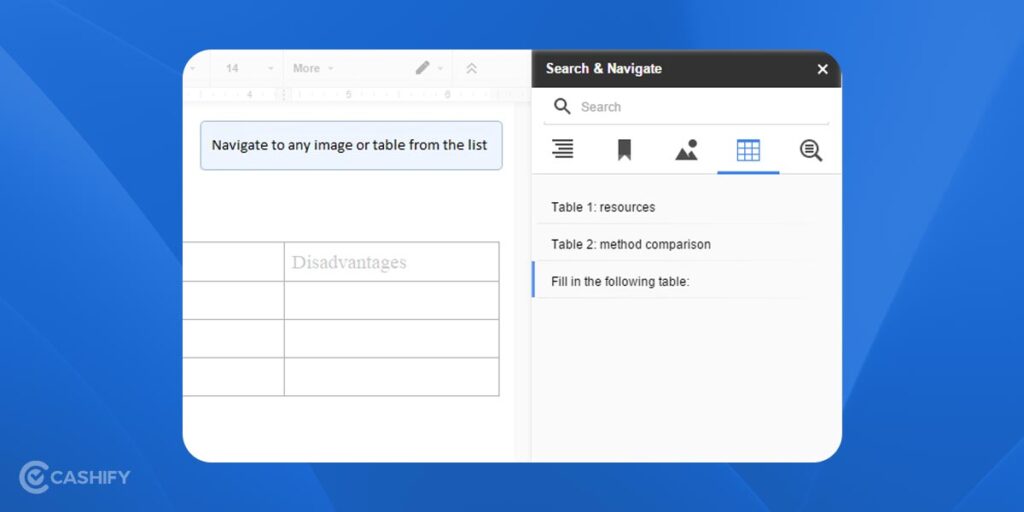
Task: Open the headings outline tab
Action: [x=562, y=150]
